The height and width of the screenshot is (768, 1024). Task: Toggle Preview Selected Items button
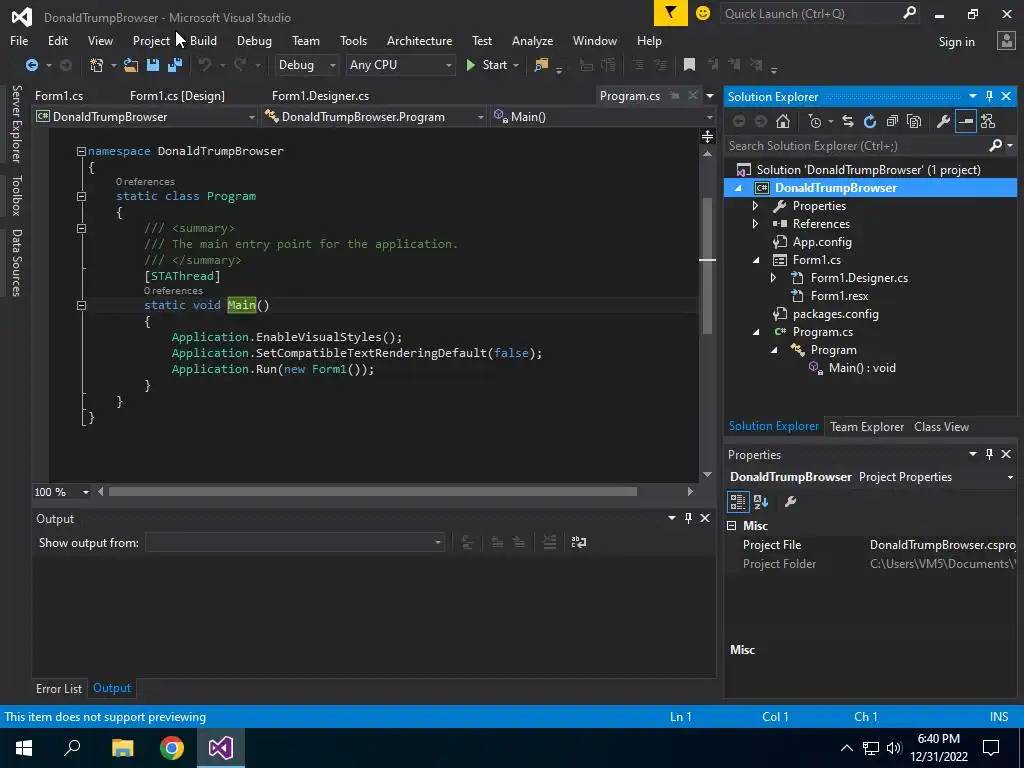point(965,121)
